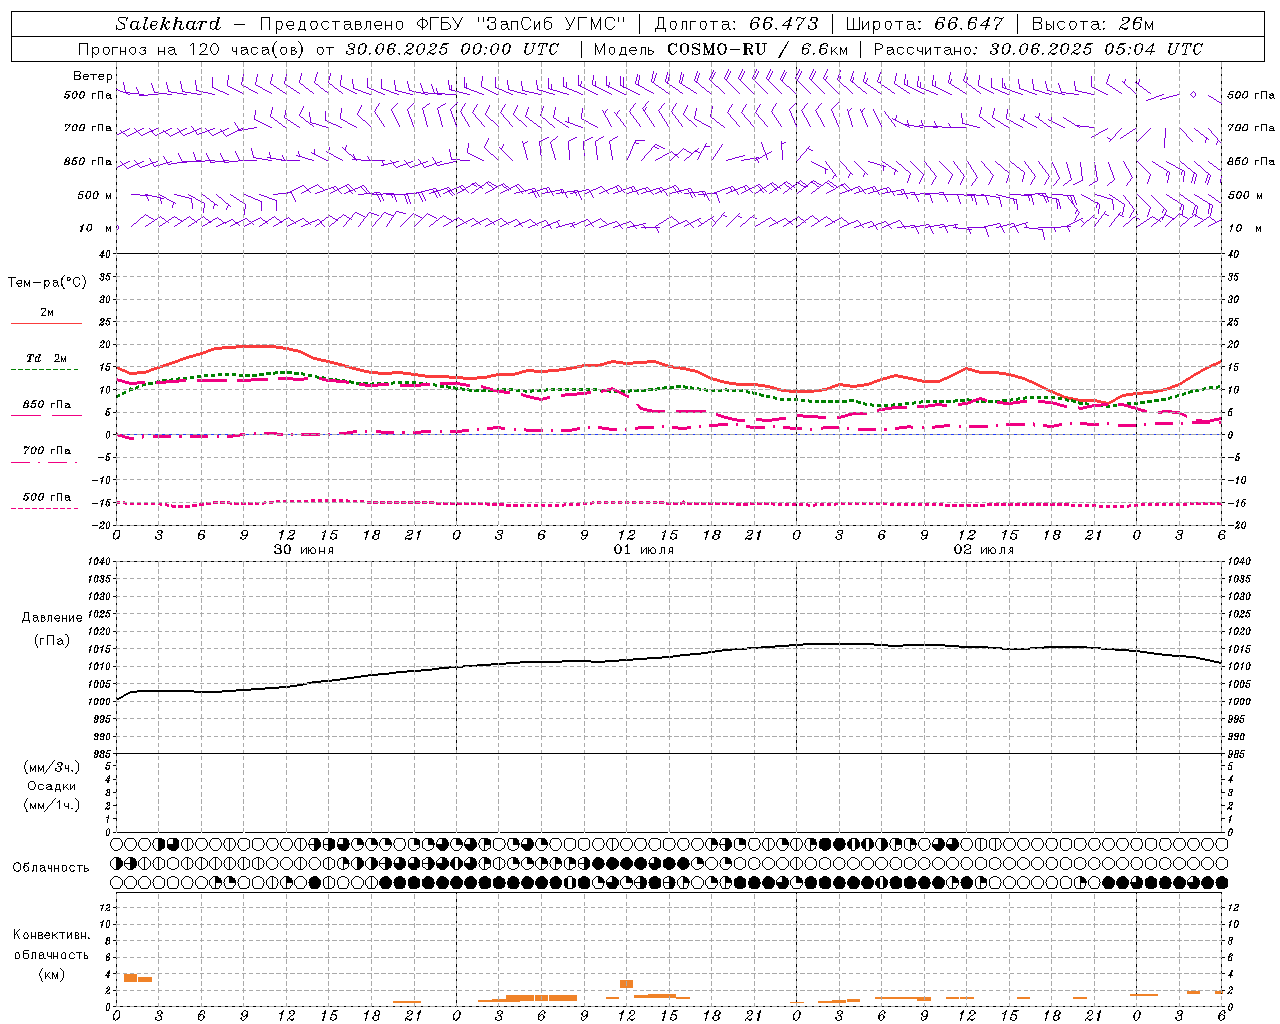The width and height of the screenshot is (1280, 1024).
Task: Click the tall orange convective bar near hour 12 on 01 июля
Action: click(x=626, y=984)
